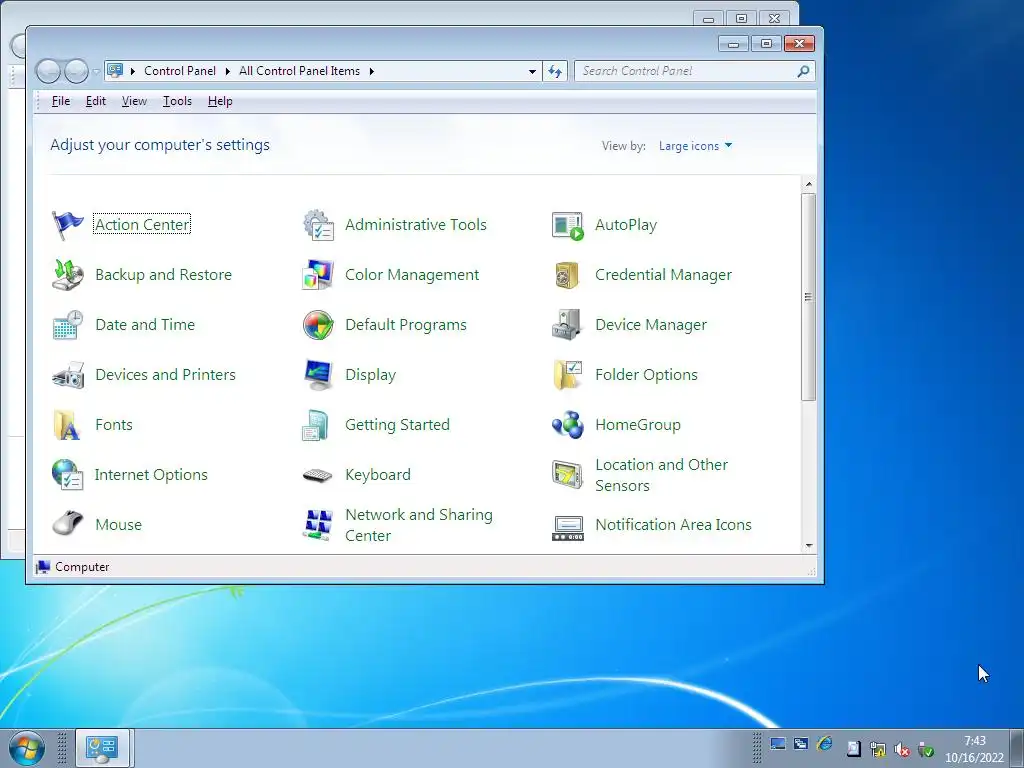Click the scrollbar down arrow
This screenshot has height=768, width=1024.
click(x=809, y=546)
